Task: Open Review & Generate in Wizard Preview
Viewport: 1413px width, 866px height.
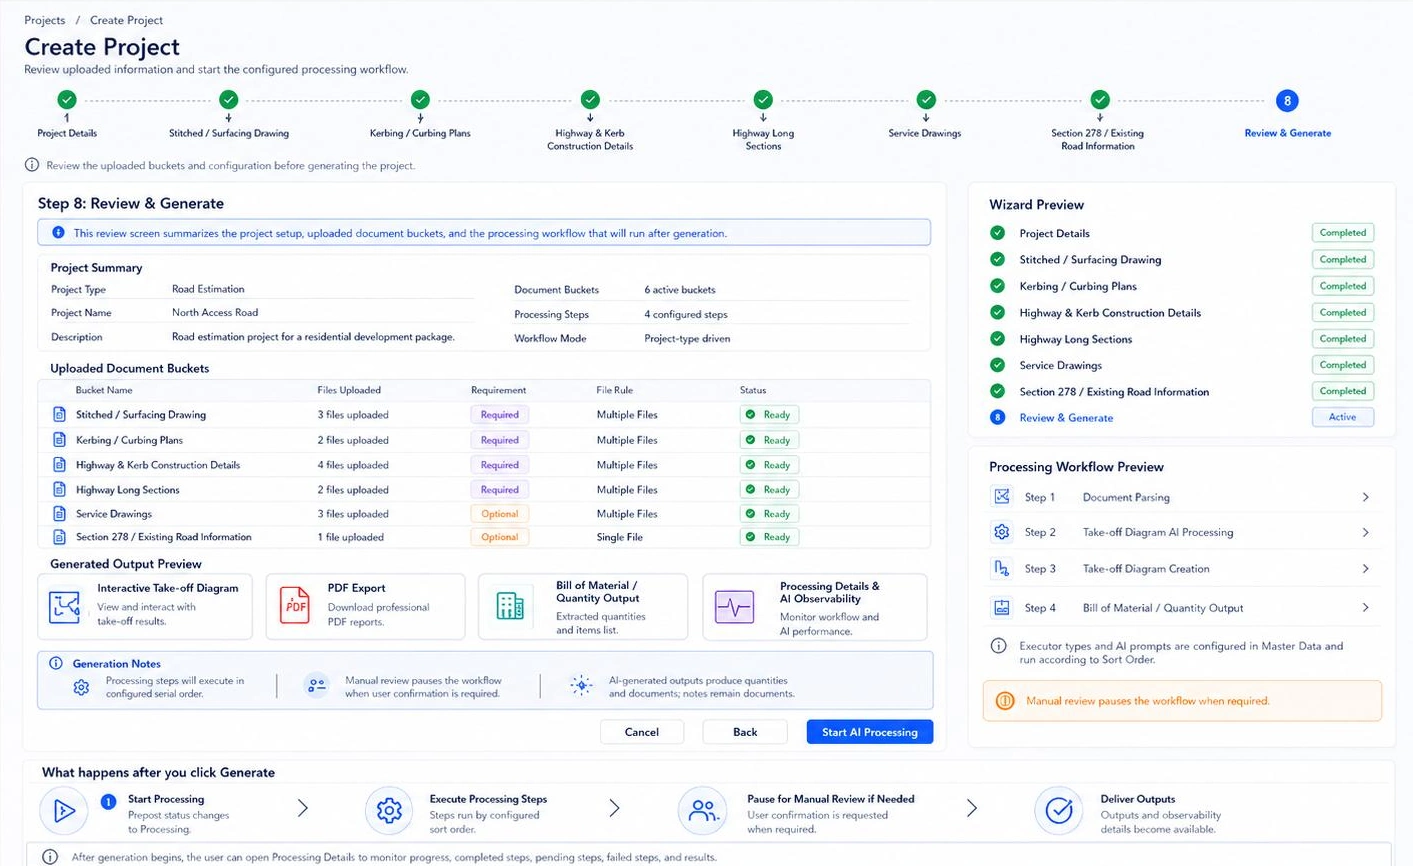Action: point(1066,418)
